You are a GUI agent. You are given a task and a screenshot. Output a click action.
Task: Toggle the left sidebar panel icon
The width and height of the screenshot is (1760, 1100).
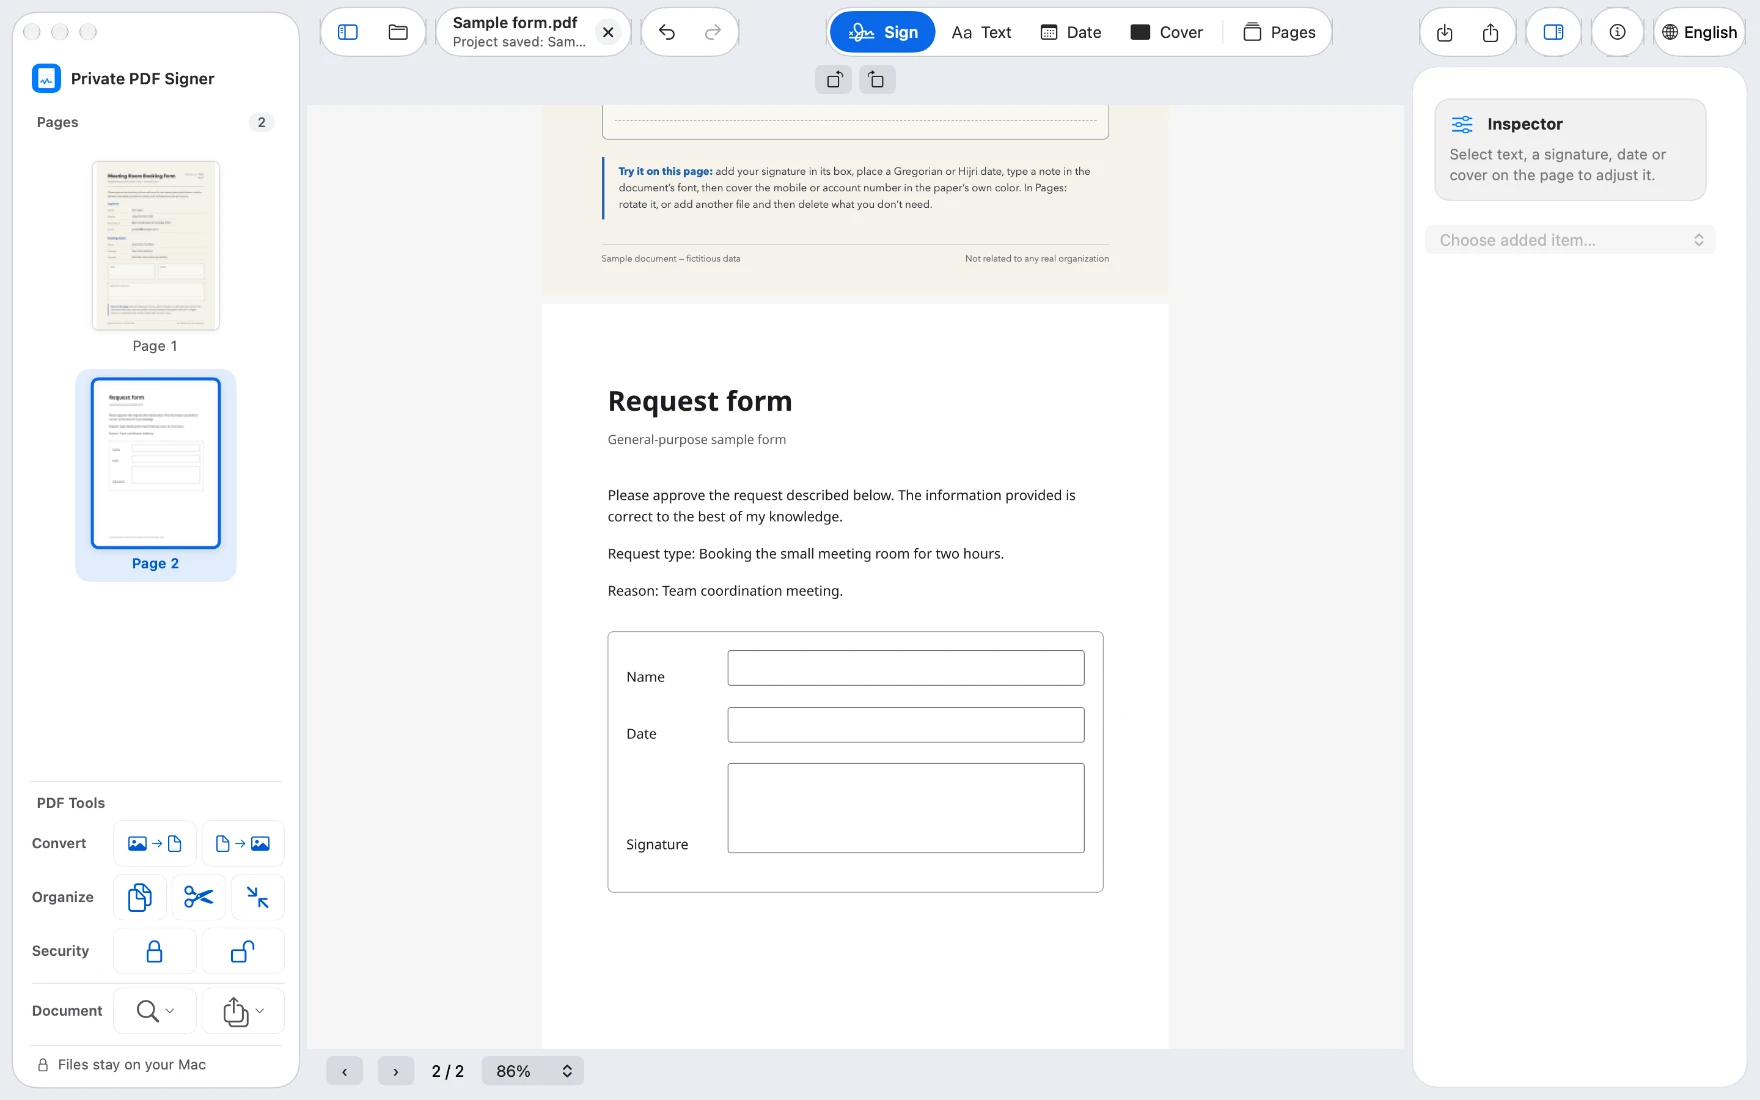click(x=348, y=32)
